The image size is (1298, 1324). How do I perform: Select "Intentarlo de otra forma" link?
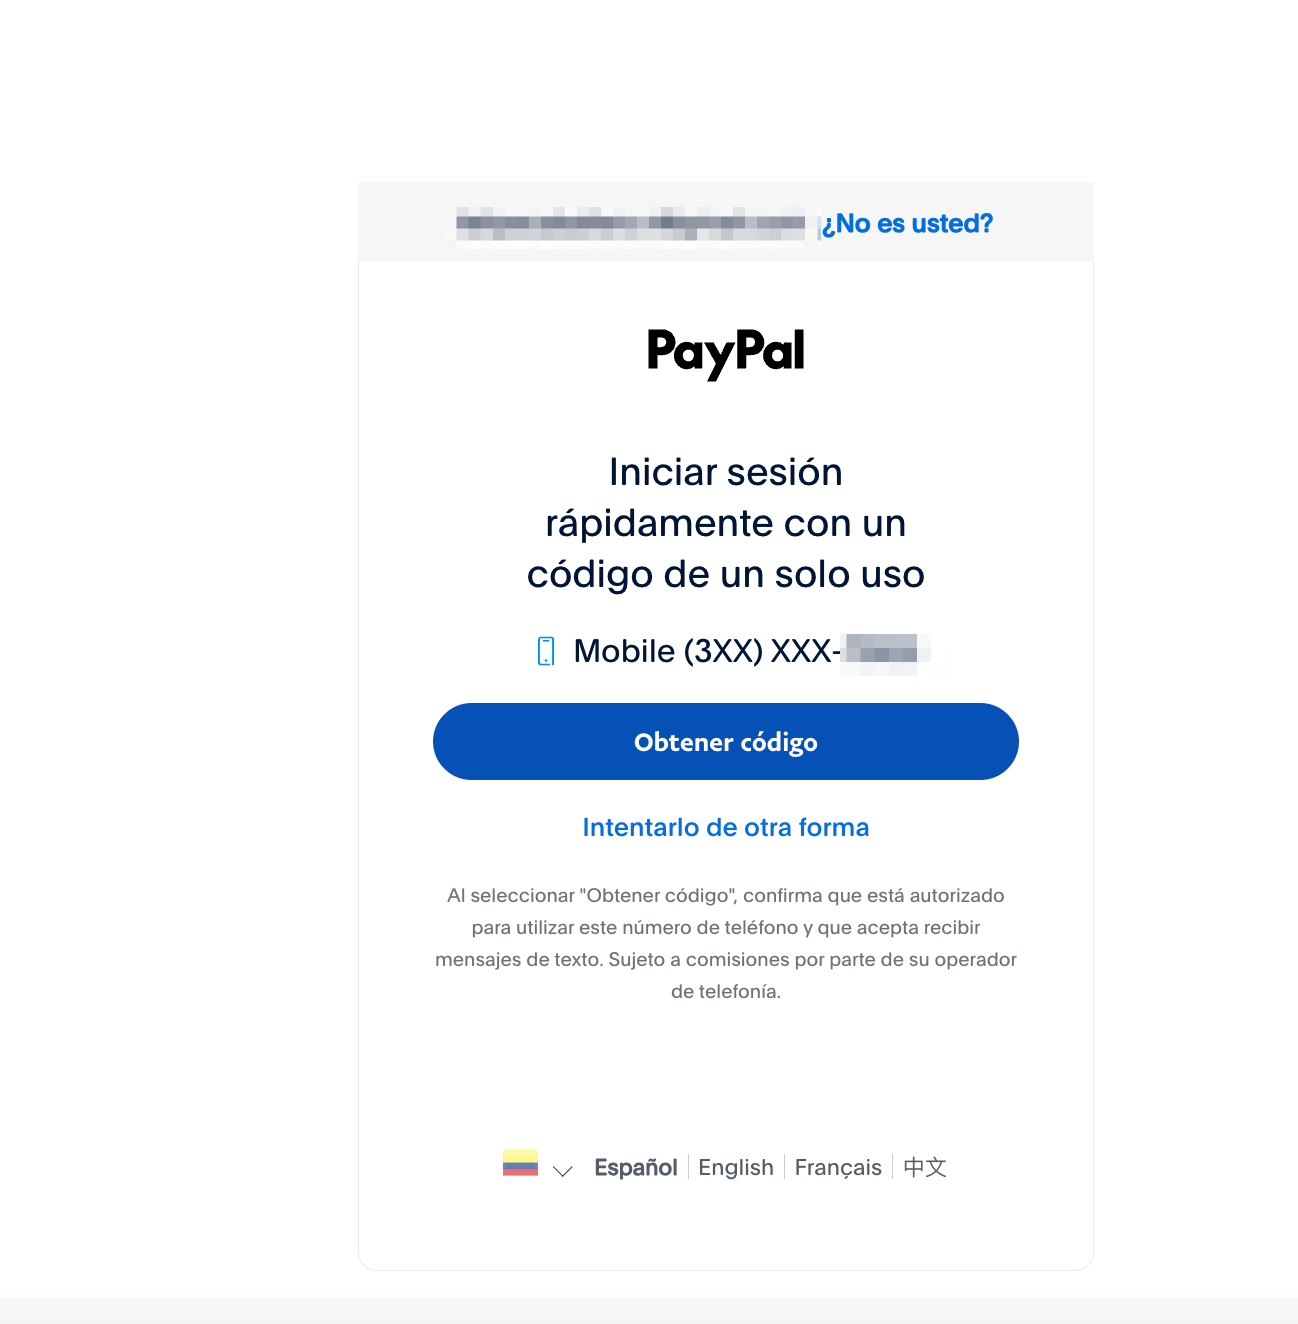coord(726,828)
